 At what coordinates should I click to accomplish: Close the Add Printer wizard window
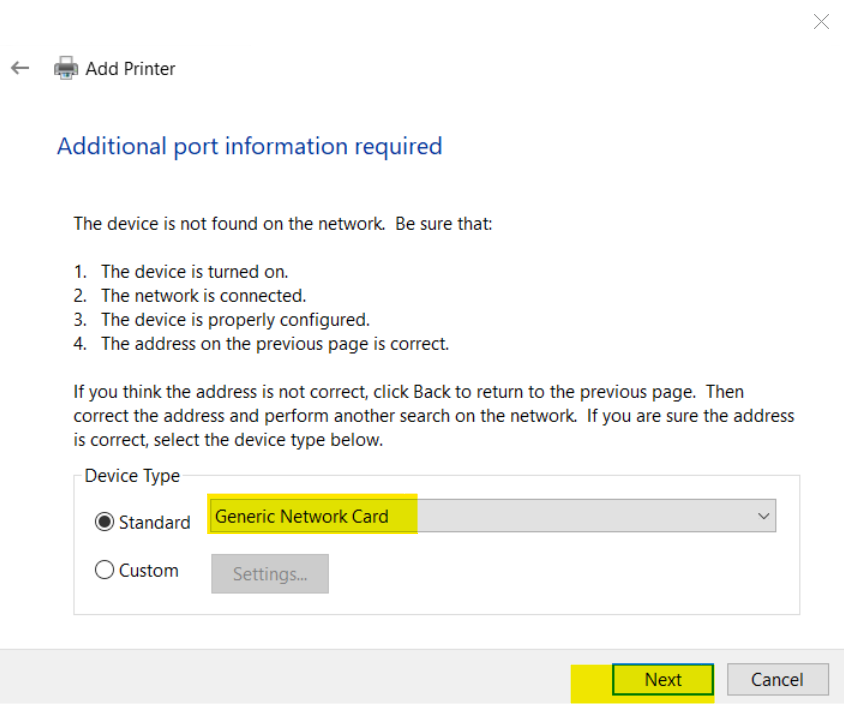tap(821, 22)
